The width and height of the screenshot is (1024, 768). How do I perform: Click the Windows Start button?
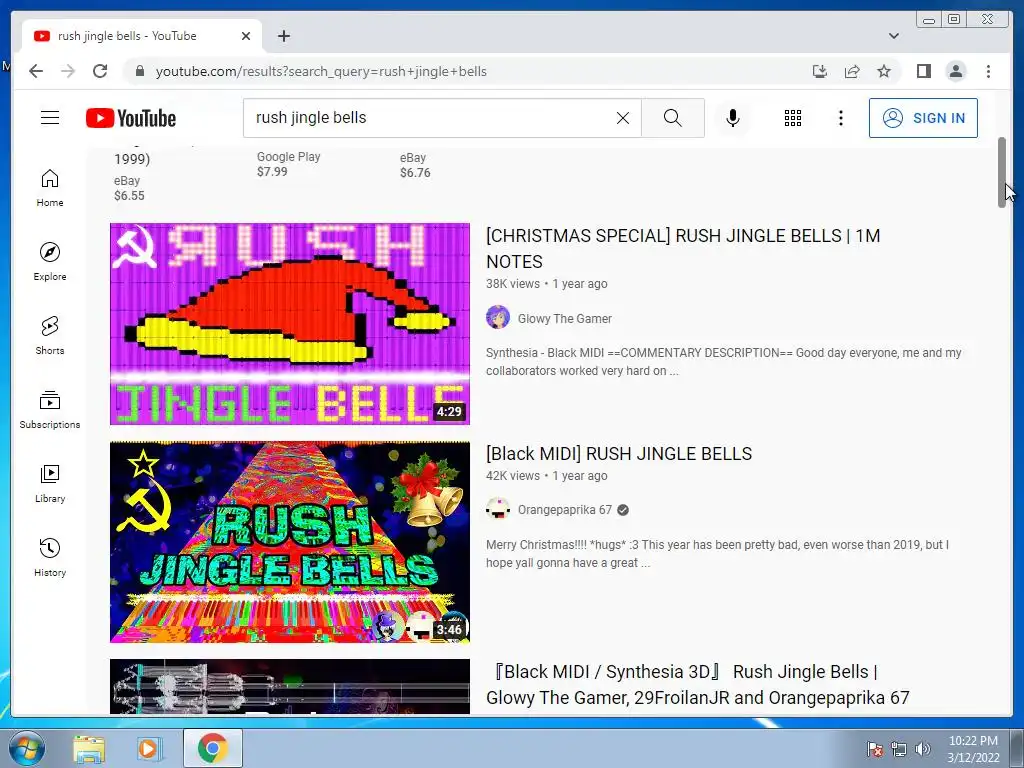coord(27,748)
